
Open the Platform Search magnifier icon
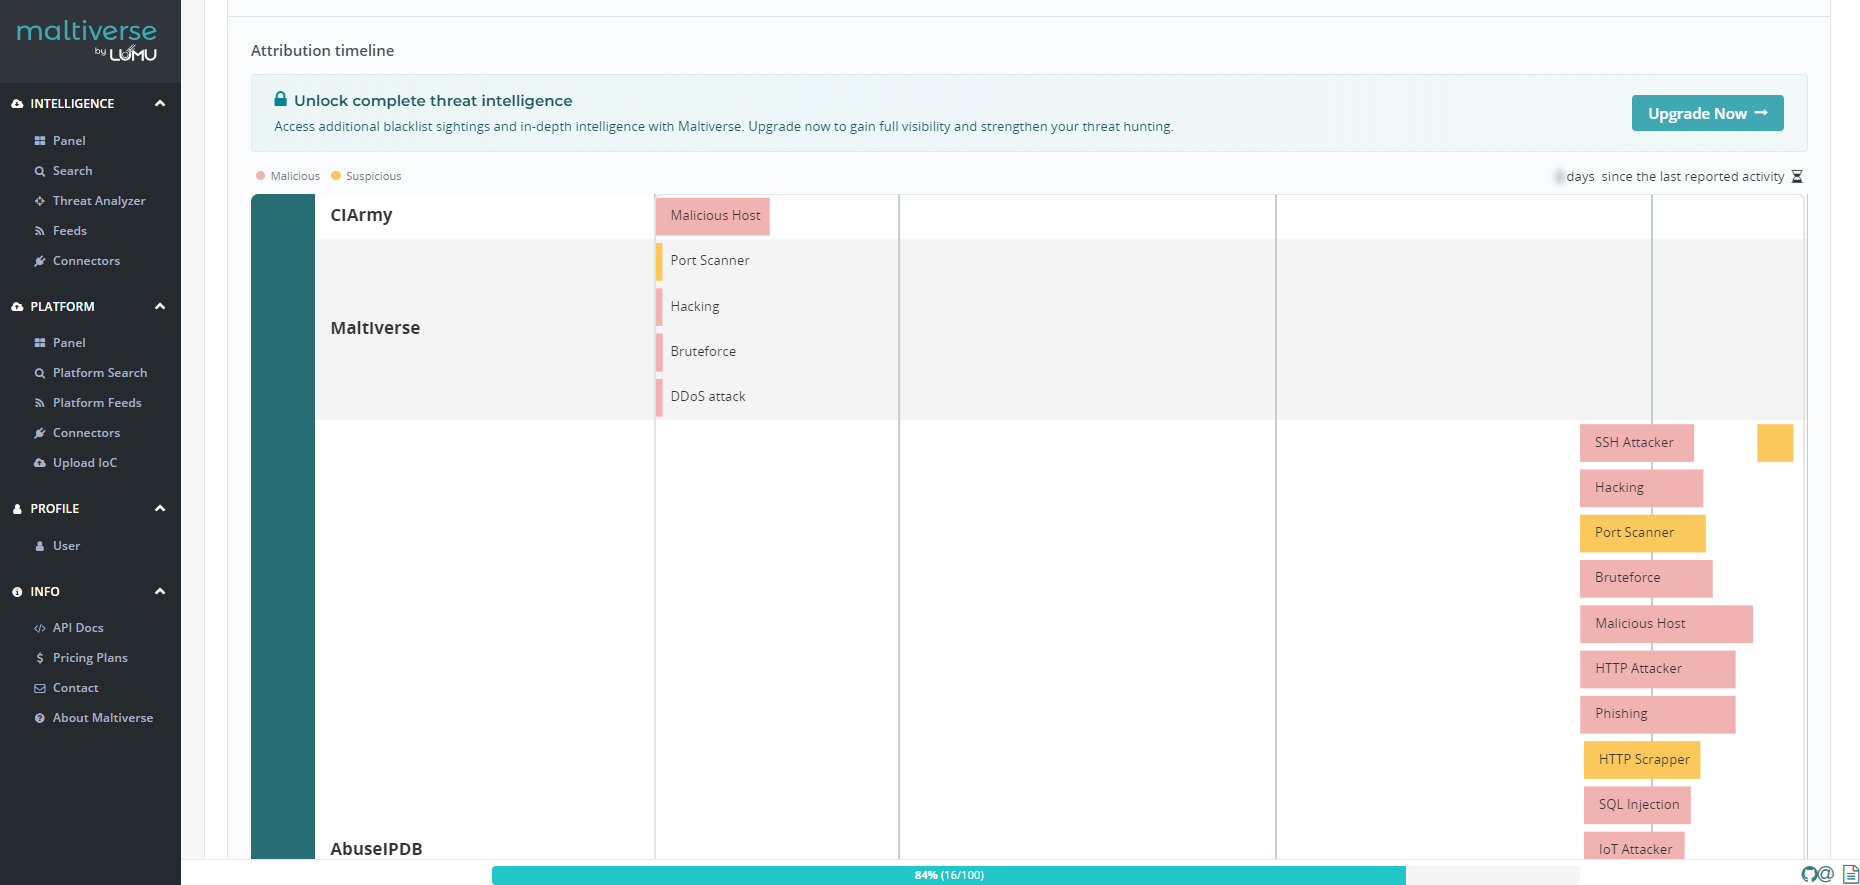click(x=40, y=373)
